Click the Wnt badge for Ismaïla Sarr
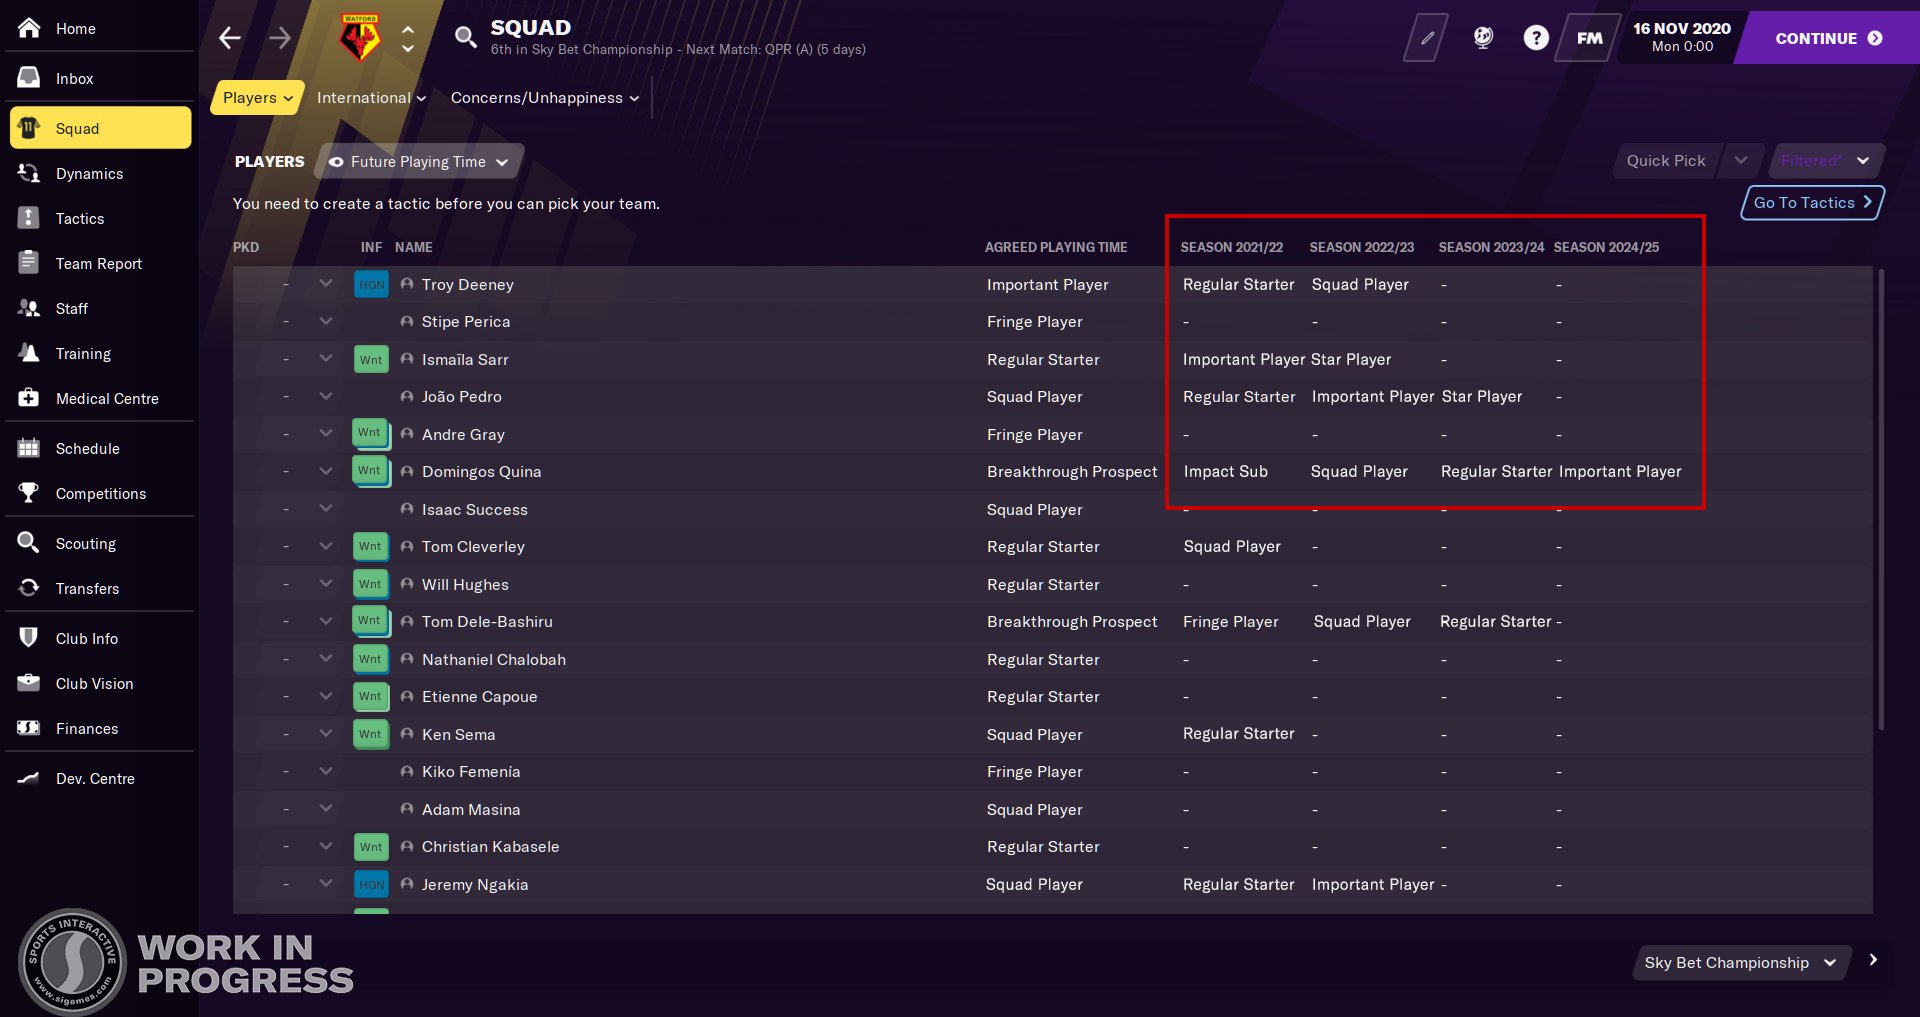 pyautogui.click(x=371, y=359)
